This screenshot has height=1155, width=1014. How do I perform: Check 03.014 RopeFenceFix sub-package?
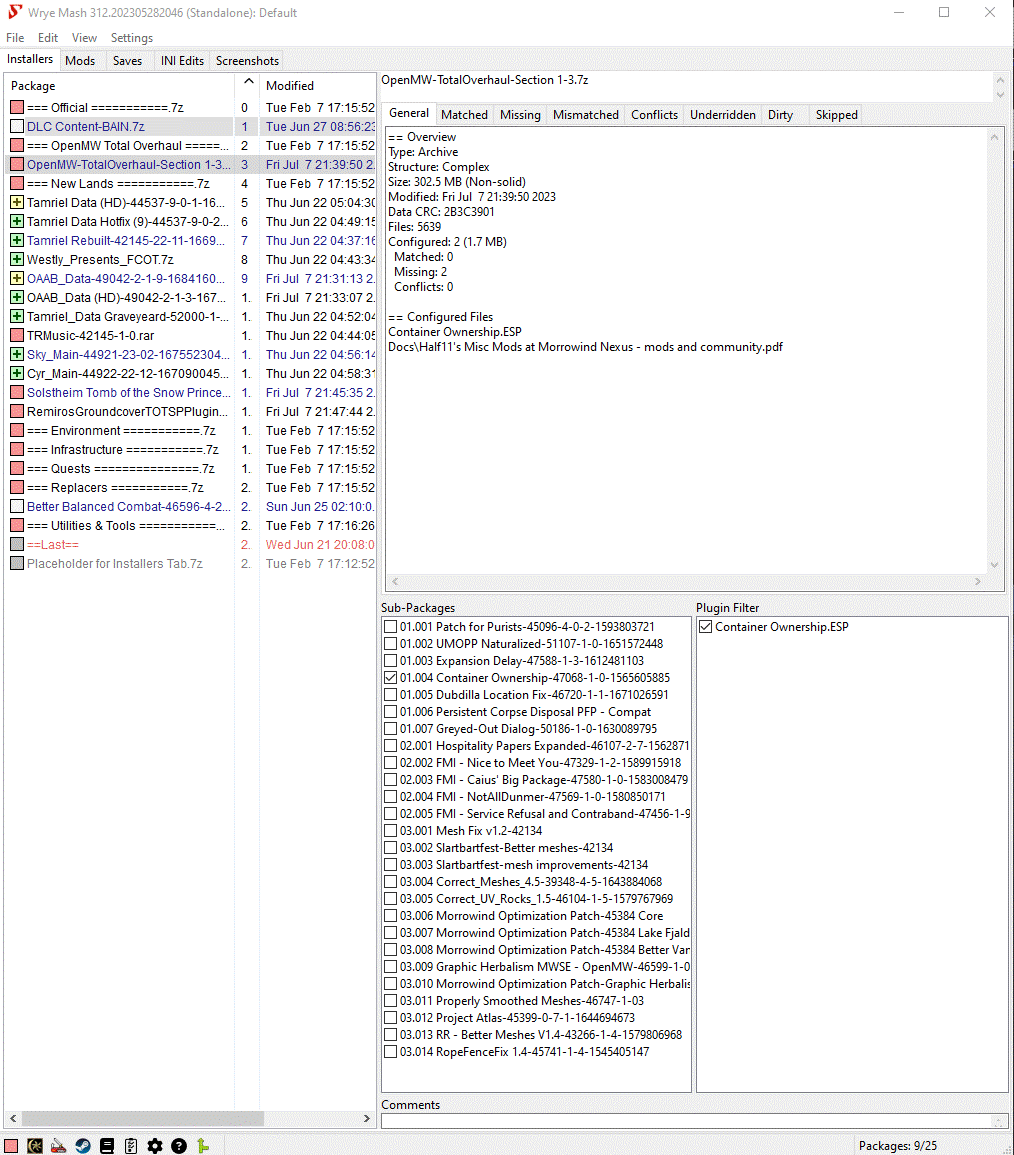pyautogui.click(x=391, y=1052)
